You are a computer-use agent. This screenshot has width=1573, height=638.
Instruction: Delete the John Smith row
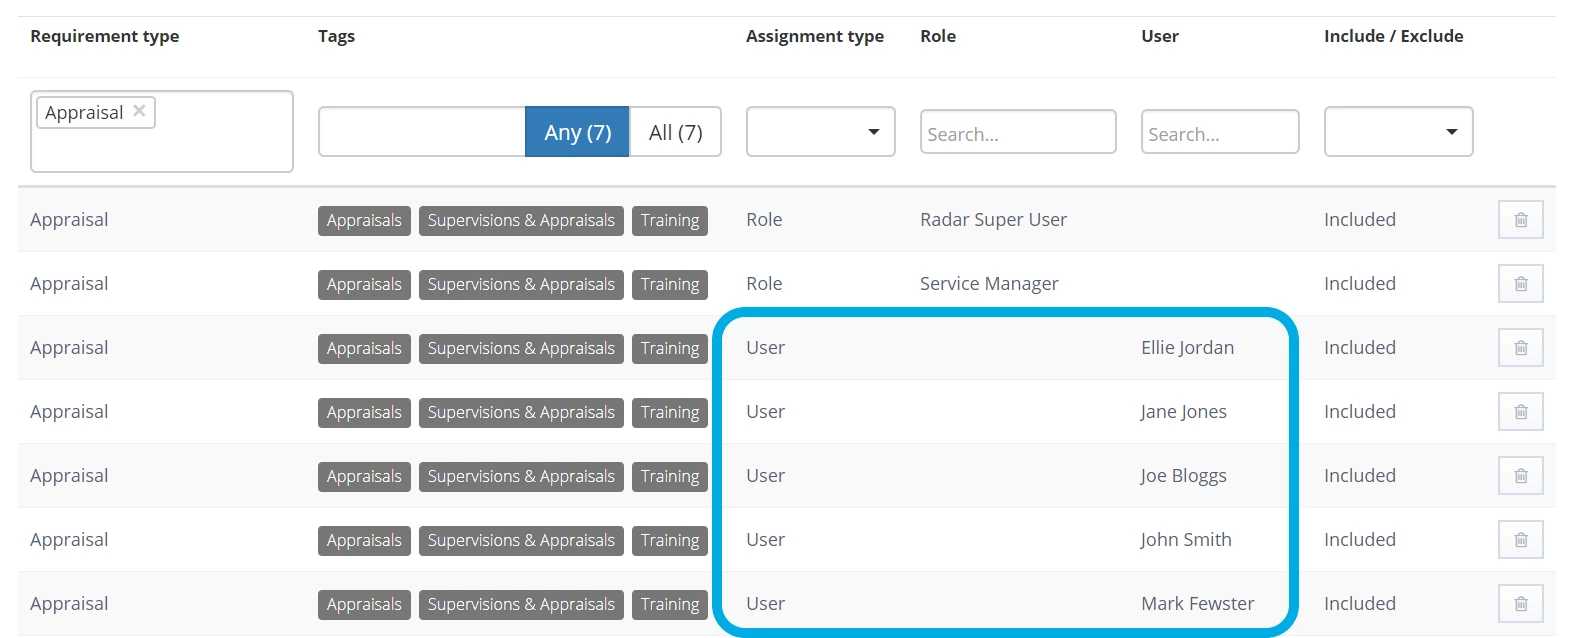click(x=1520, y=540)
